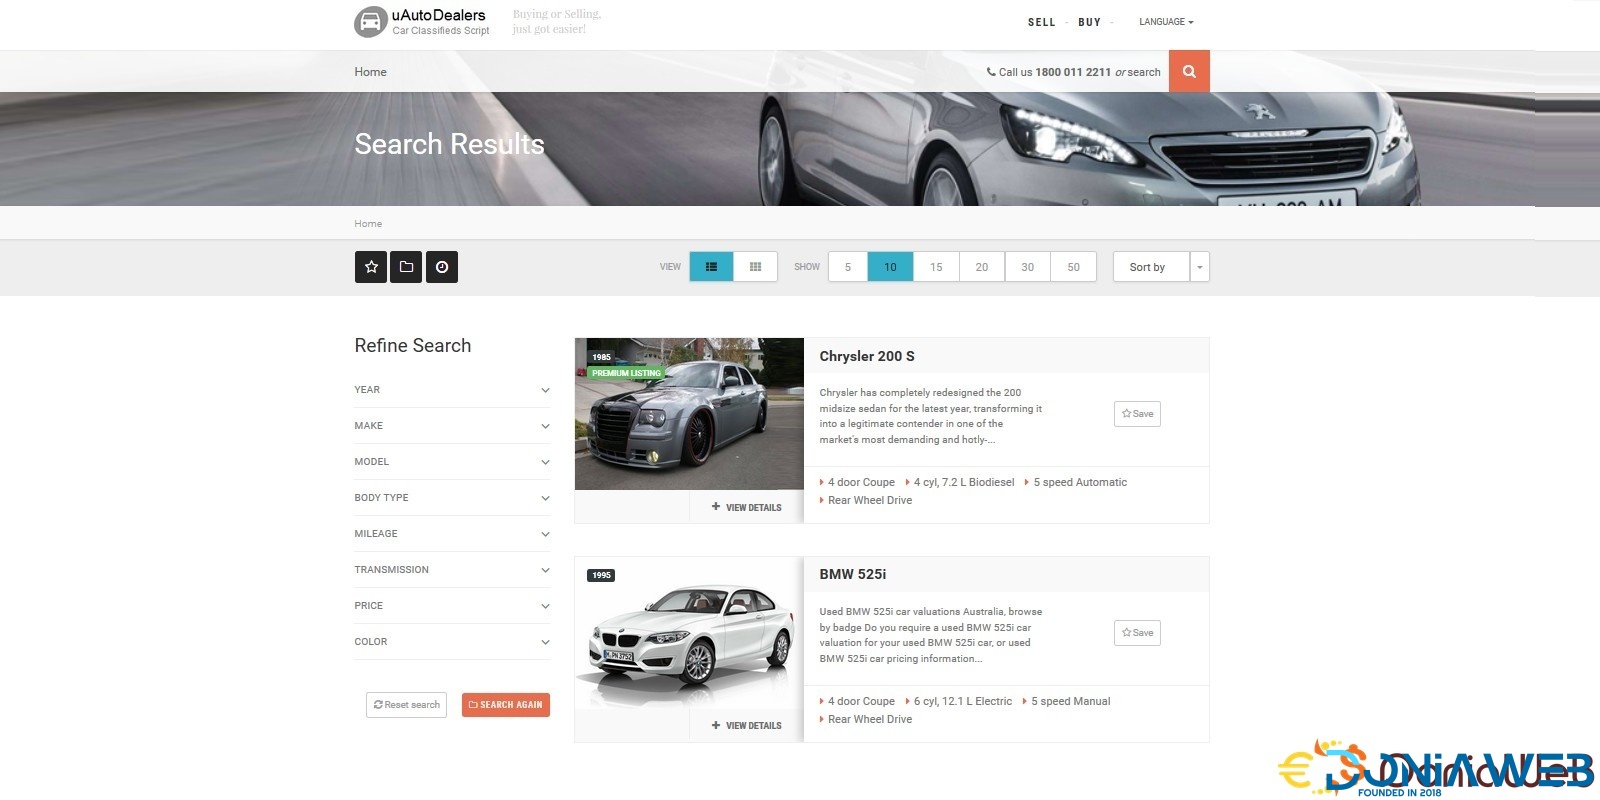
Task: Open the folder icon button
Action: 406,267
